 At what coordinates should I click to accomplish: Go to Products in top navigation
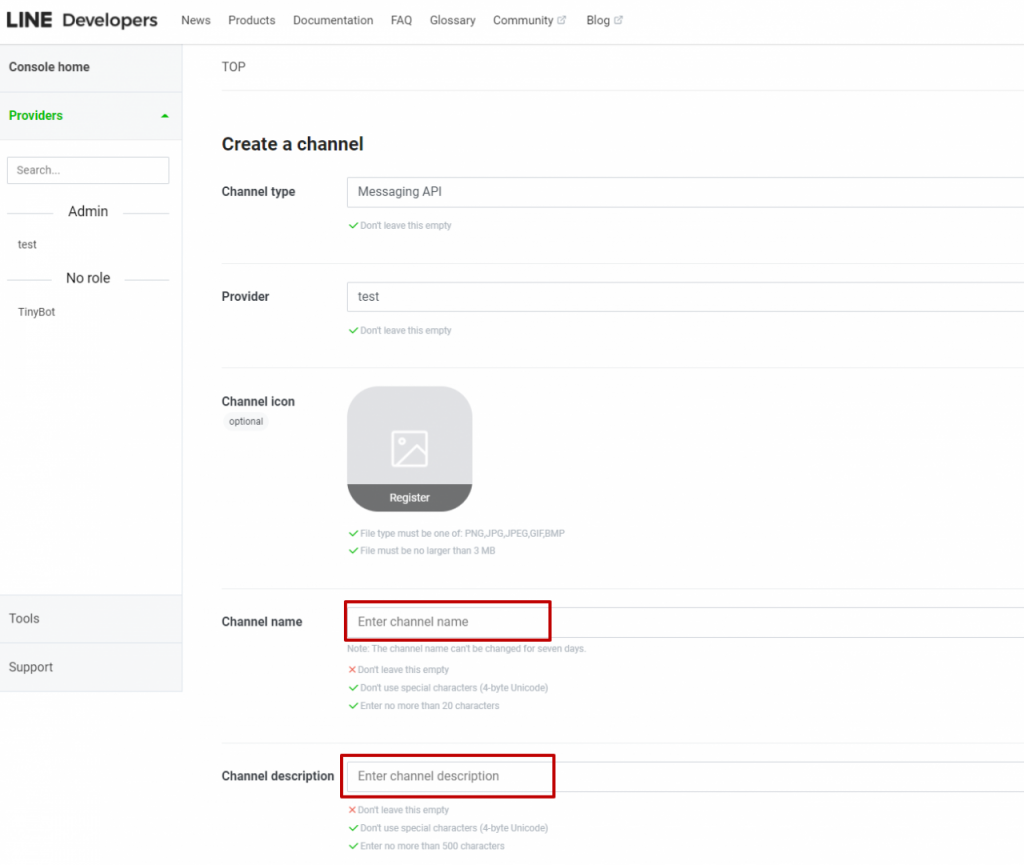251,20
